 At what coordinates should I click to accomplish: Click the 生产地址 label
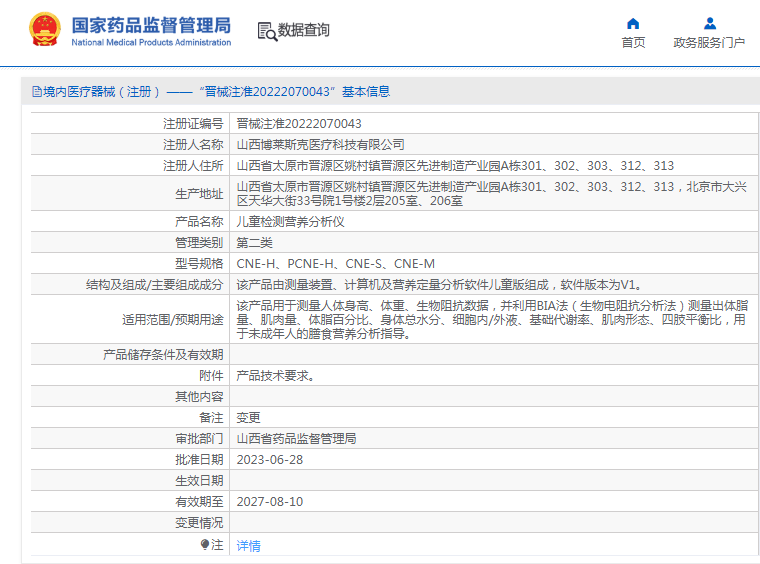(x=199, y=194)
